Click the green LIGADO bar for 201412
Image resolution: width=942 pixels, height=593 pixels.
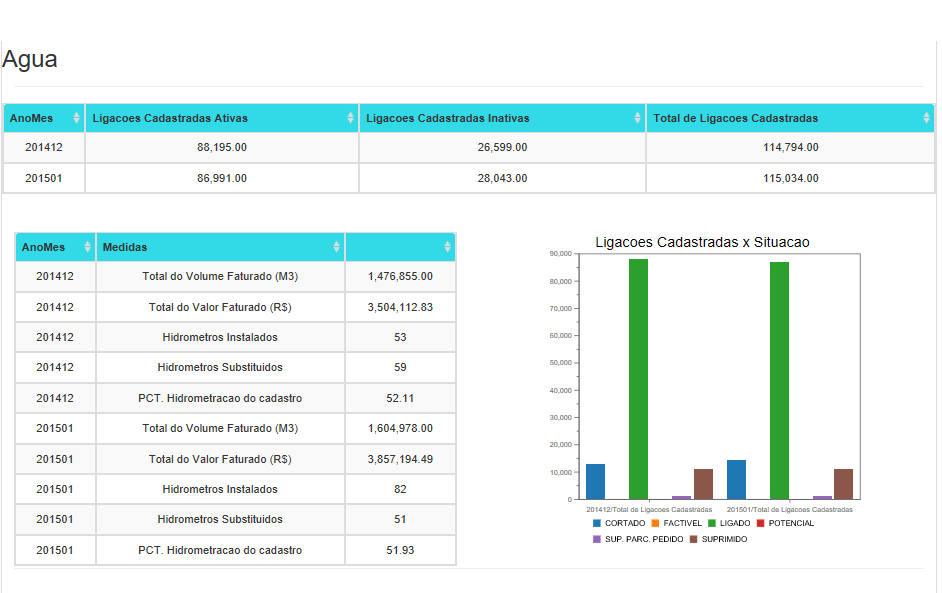638,380
